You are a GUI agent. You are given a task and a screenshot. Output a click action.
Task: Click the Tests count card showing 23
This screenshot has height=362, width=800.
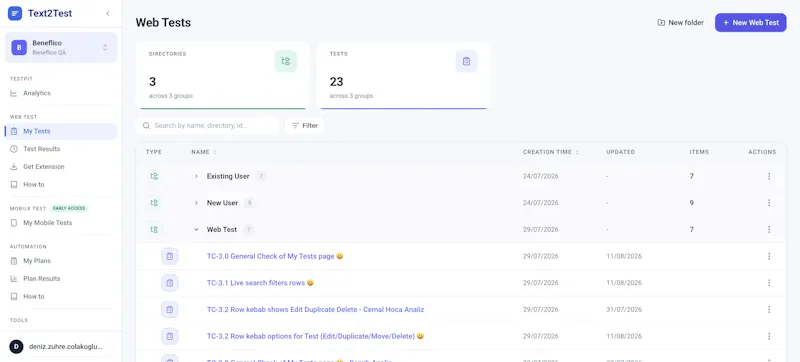click(x=403, y=75)
